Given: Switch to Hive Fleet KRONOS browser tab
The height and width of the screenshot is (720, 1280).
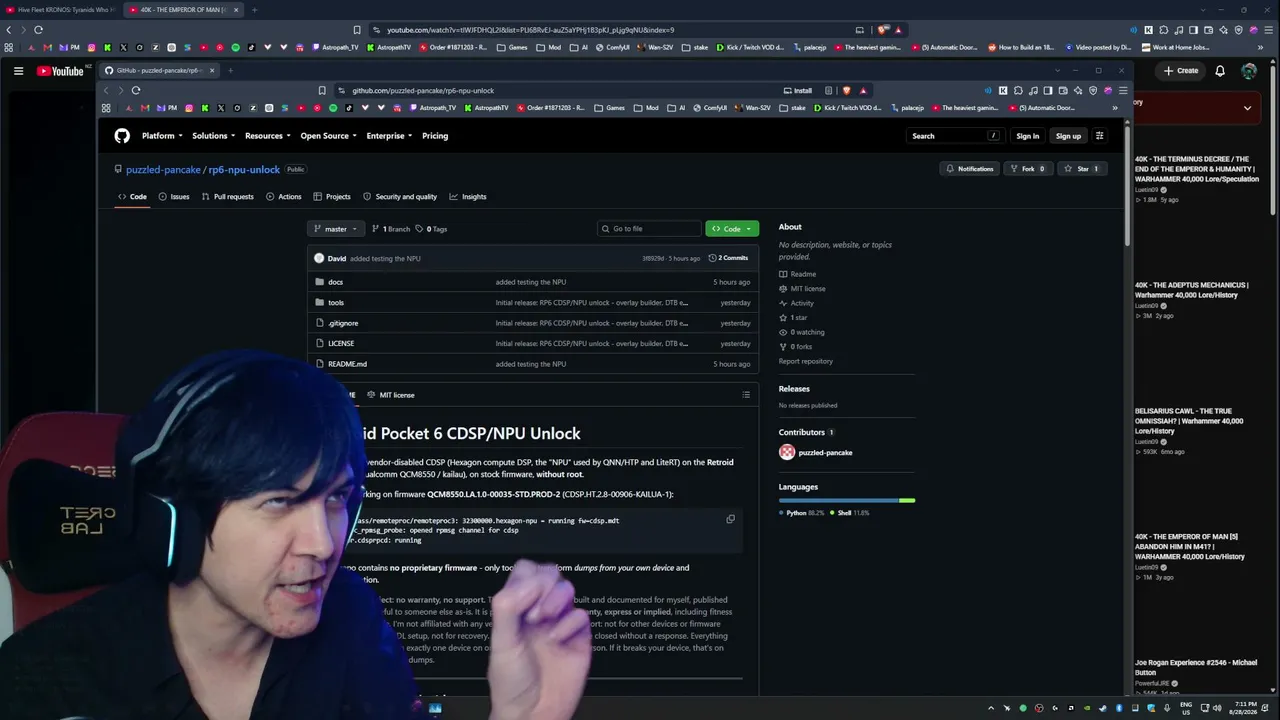Looking at the screenshot, I should click(x=60, y=10).
